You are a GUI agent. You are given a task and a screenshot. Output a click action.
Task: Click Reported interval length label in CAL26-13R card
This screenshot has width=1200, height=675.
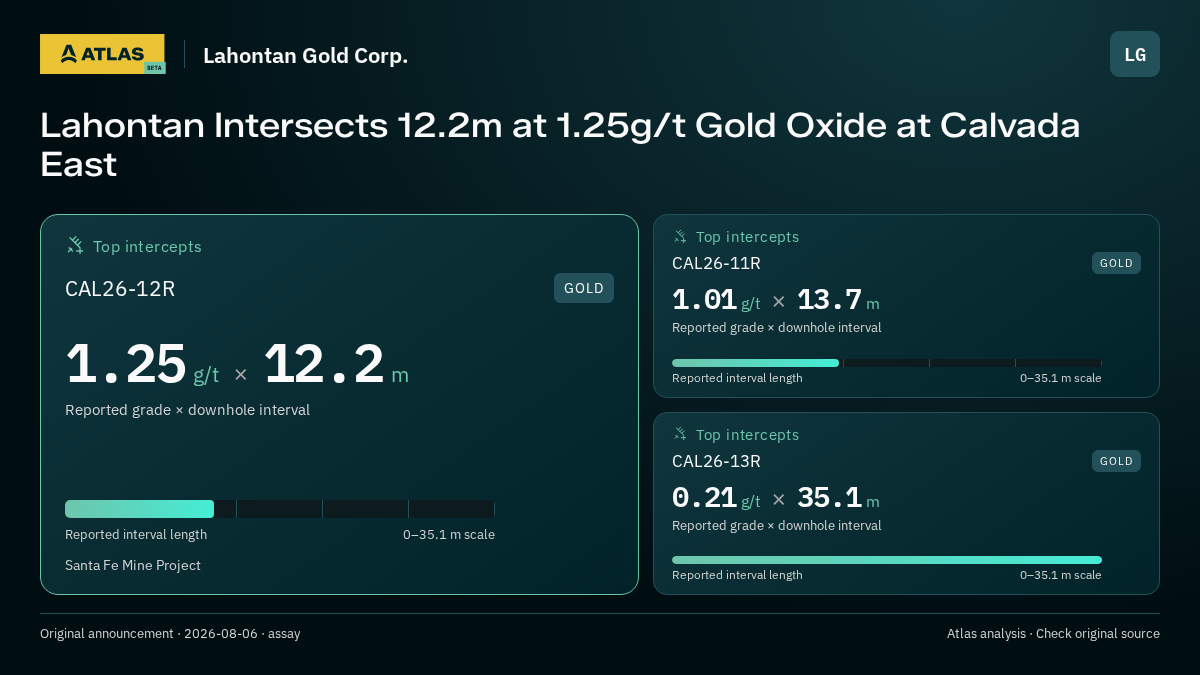(x=737, y=575)
